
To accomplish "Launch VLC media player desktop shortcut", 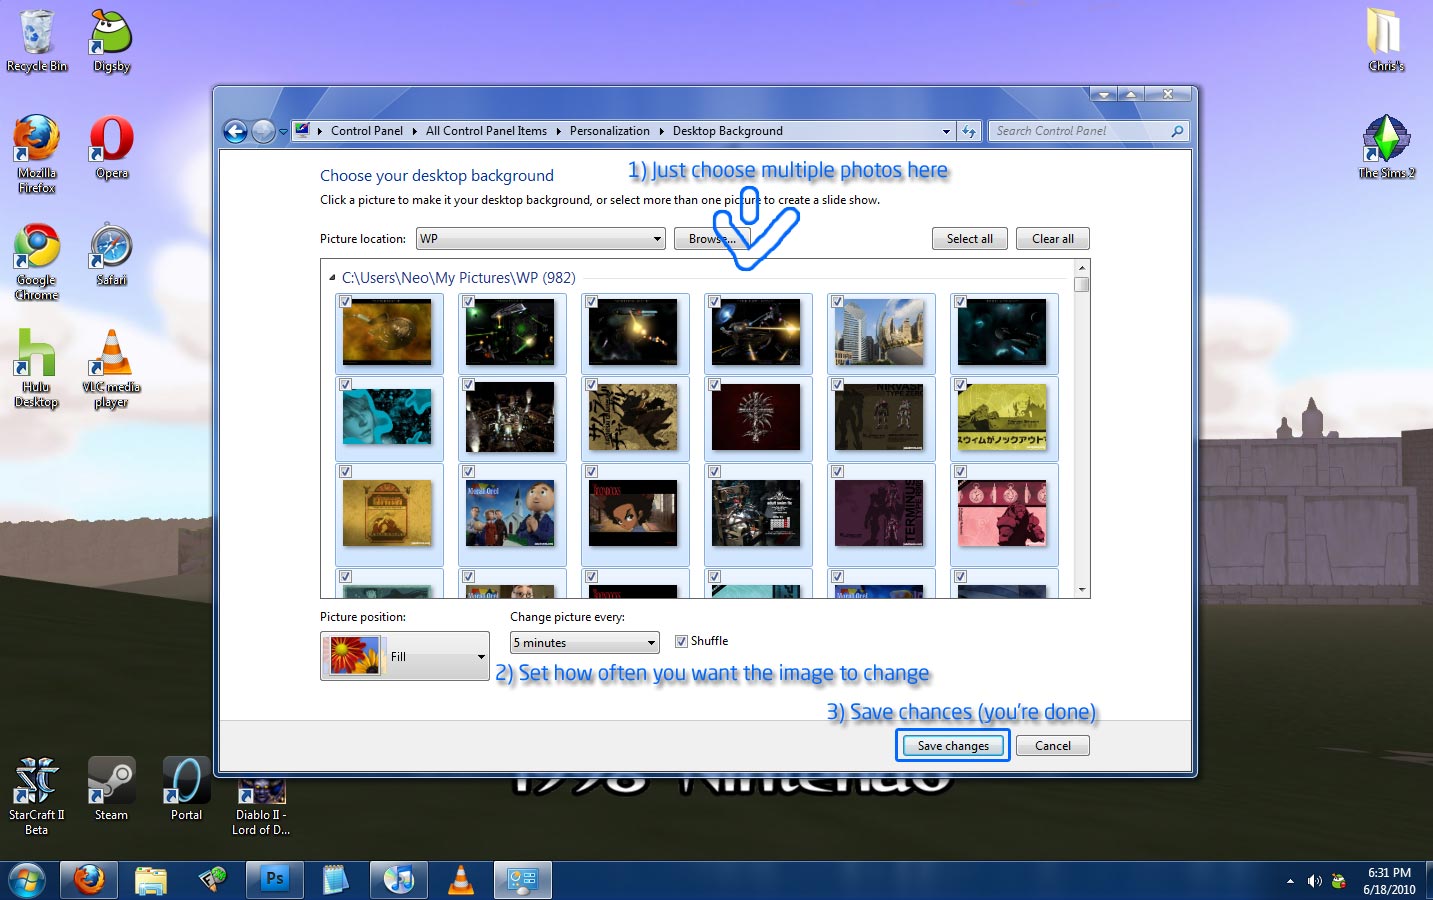I will [112, 369].
